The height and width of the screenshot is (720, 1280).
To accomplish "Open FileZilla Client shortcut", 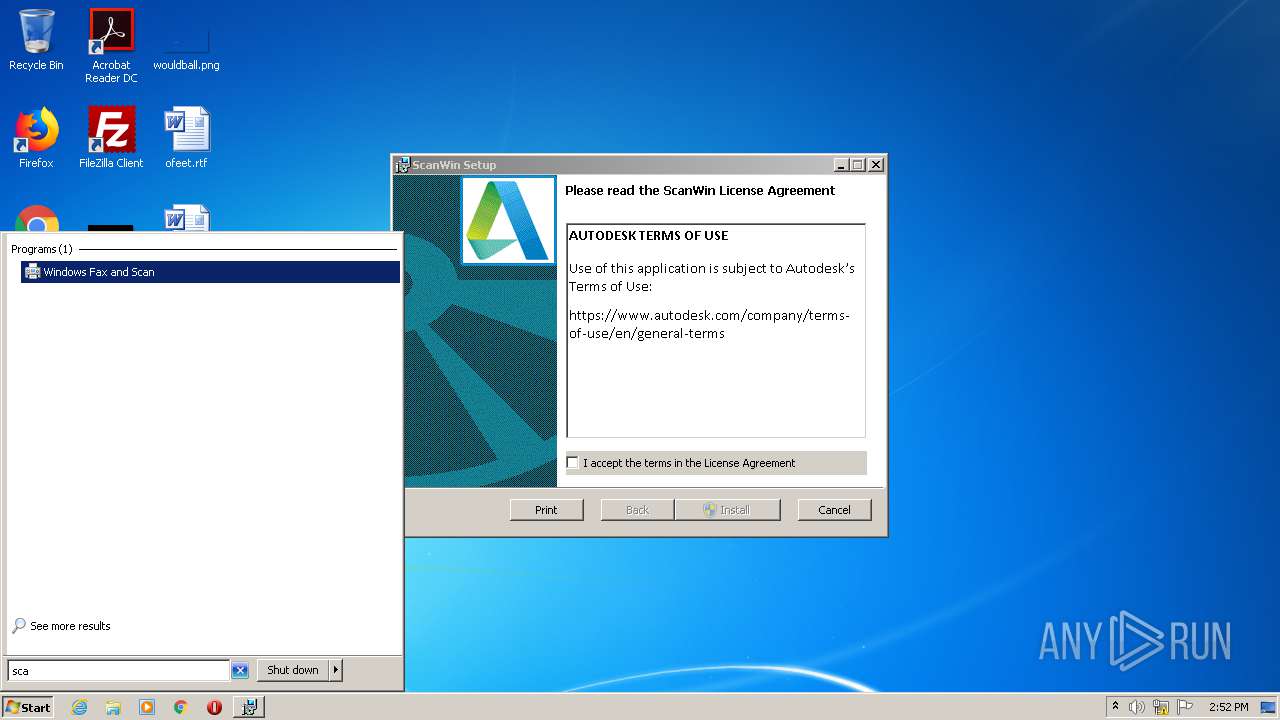I will point(111,137).
